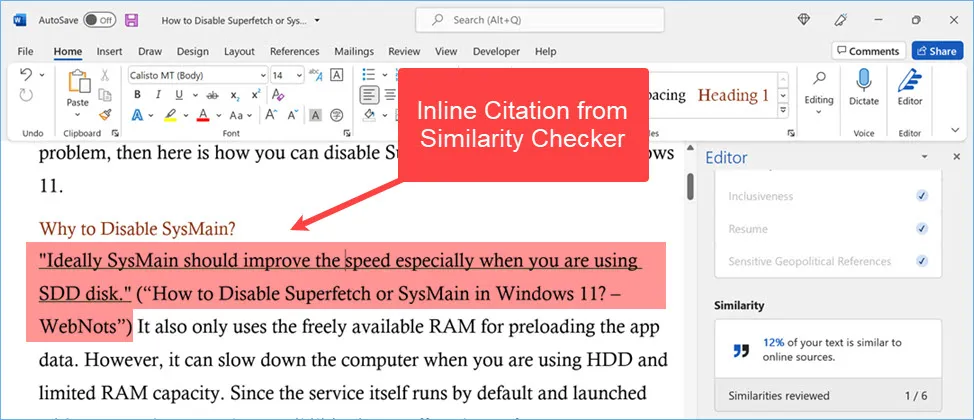The width and height of the screenshot is (974, 420).
Task: Click the Undo arrow icon
Action: (x=26, y=75)
